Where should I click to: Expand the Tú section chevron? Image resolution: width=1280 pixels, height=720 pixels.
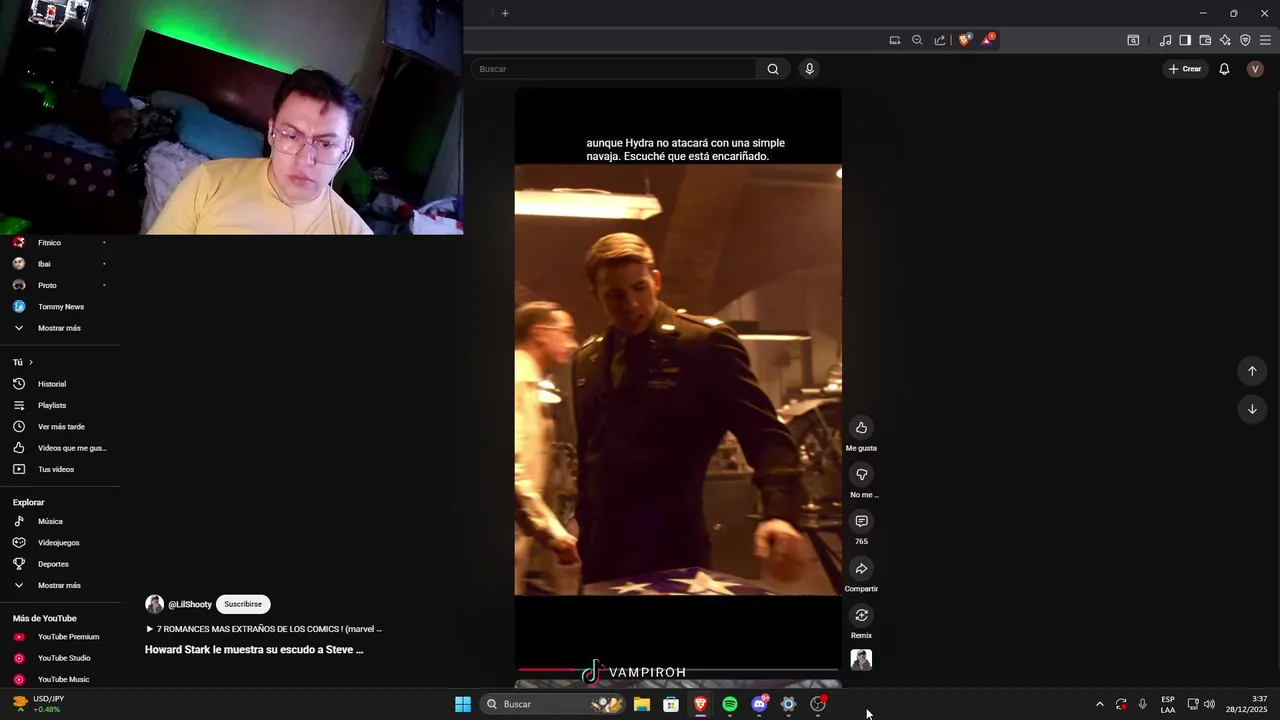30,362
